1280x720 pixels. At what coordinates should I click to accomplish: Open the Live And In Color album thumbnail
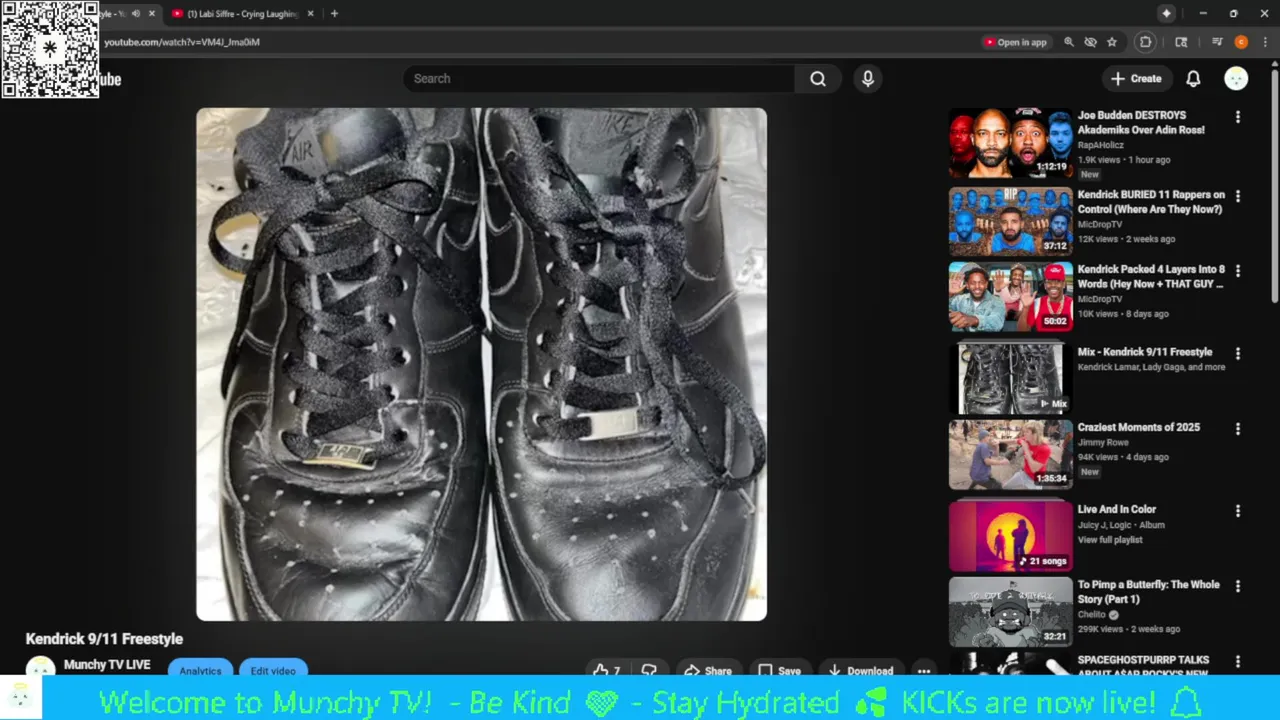click(x=1010, y=536)
